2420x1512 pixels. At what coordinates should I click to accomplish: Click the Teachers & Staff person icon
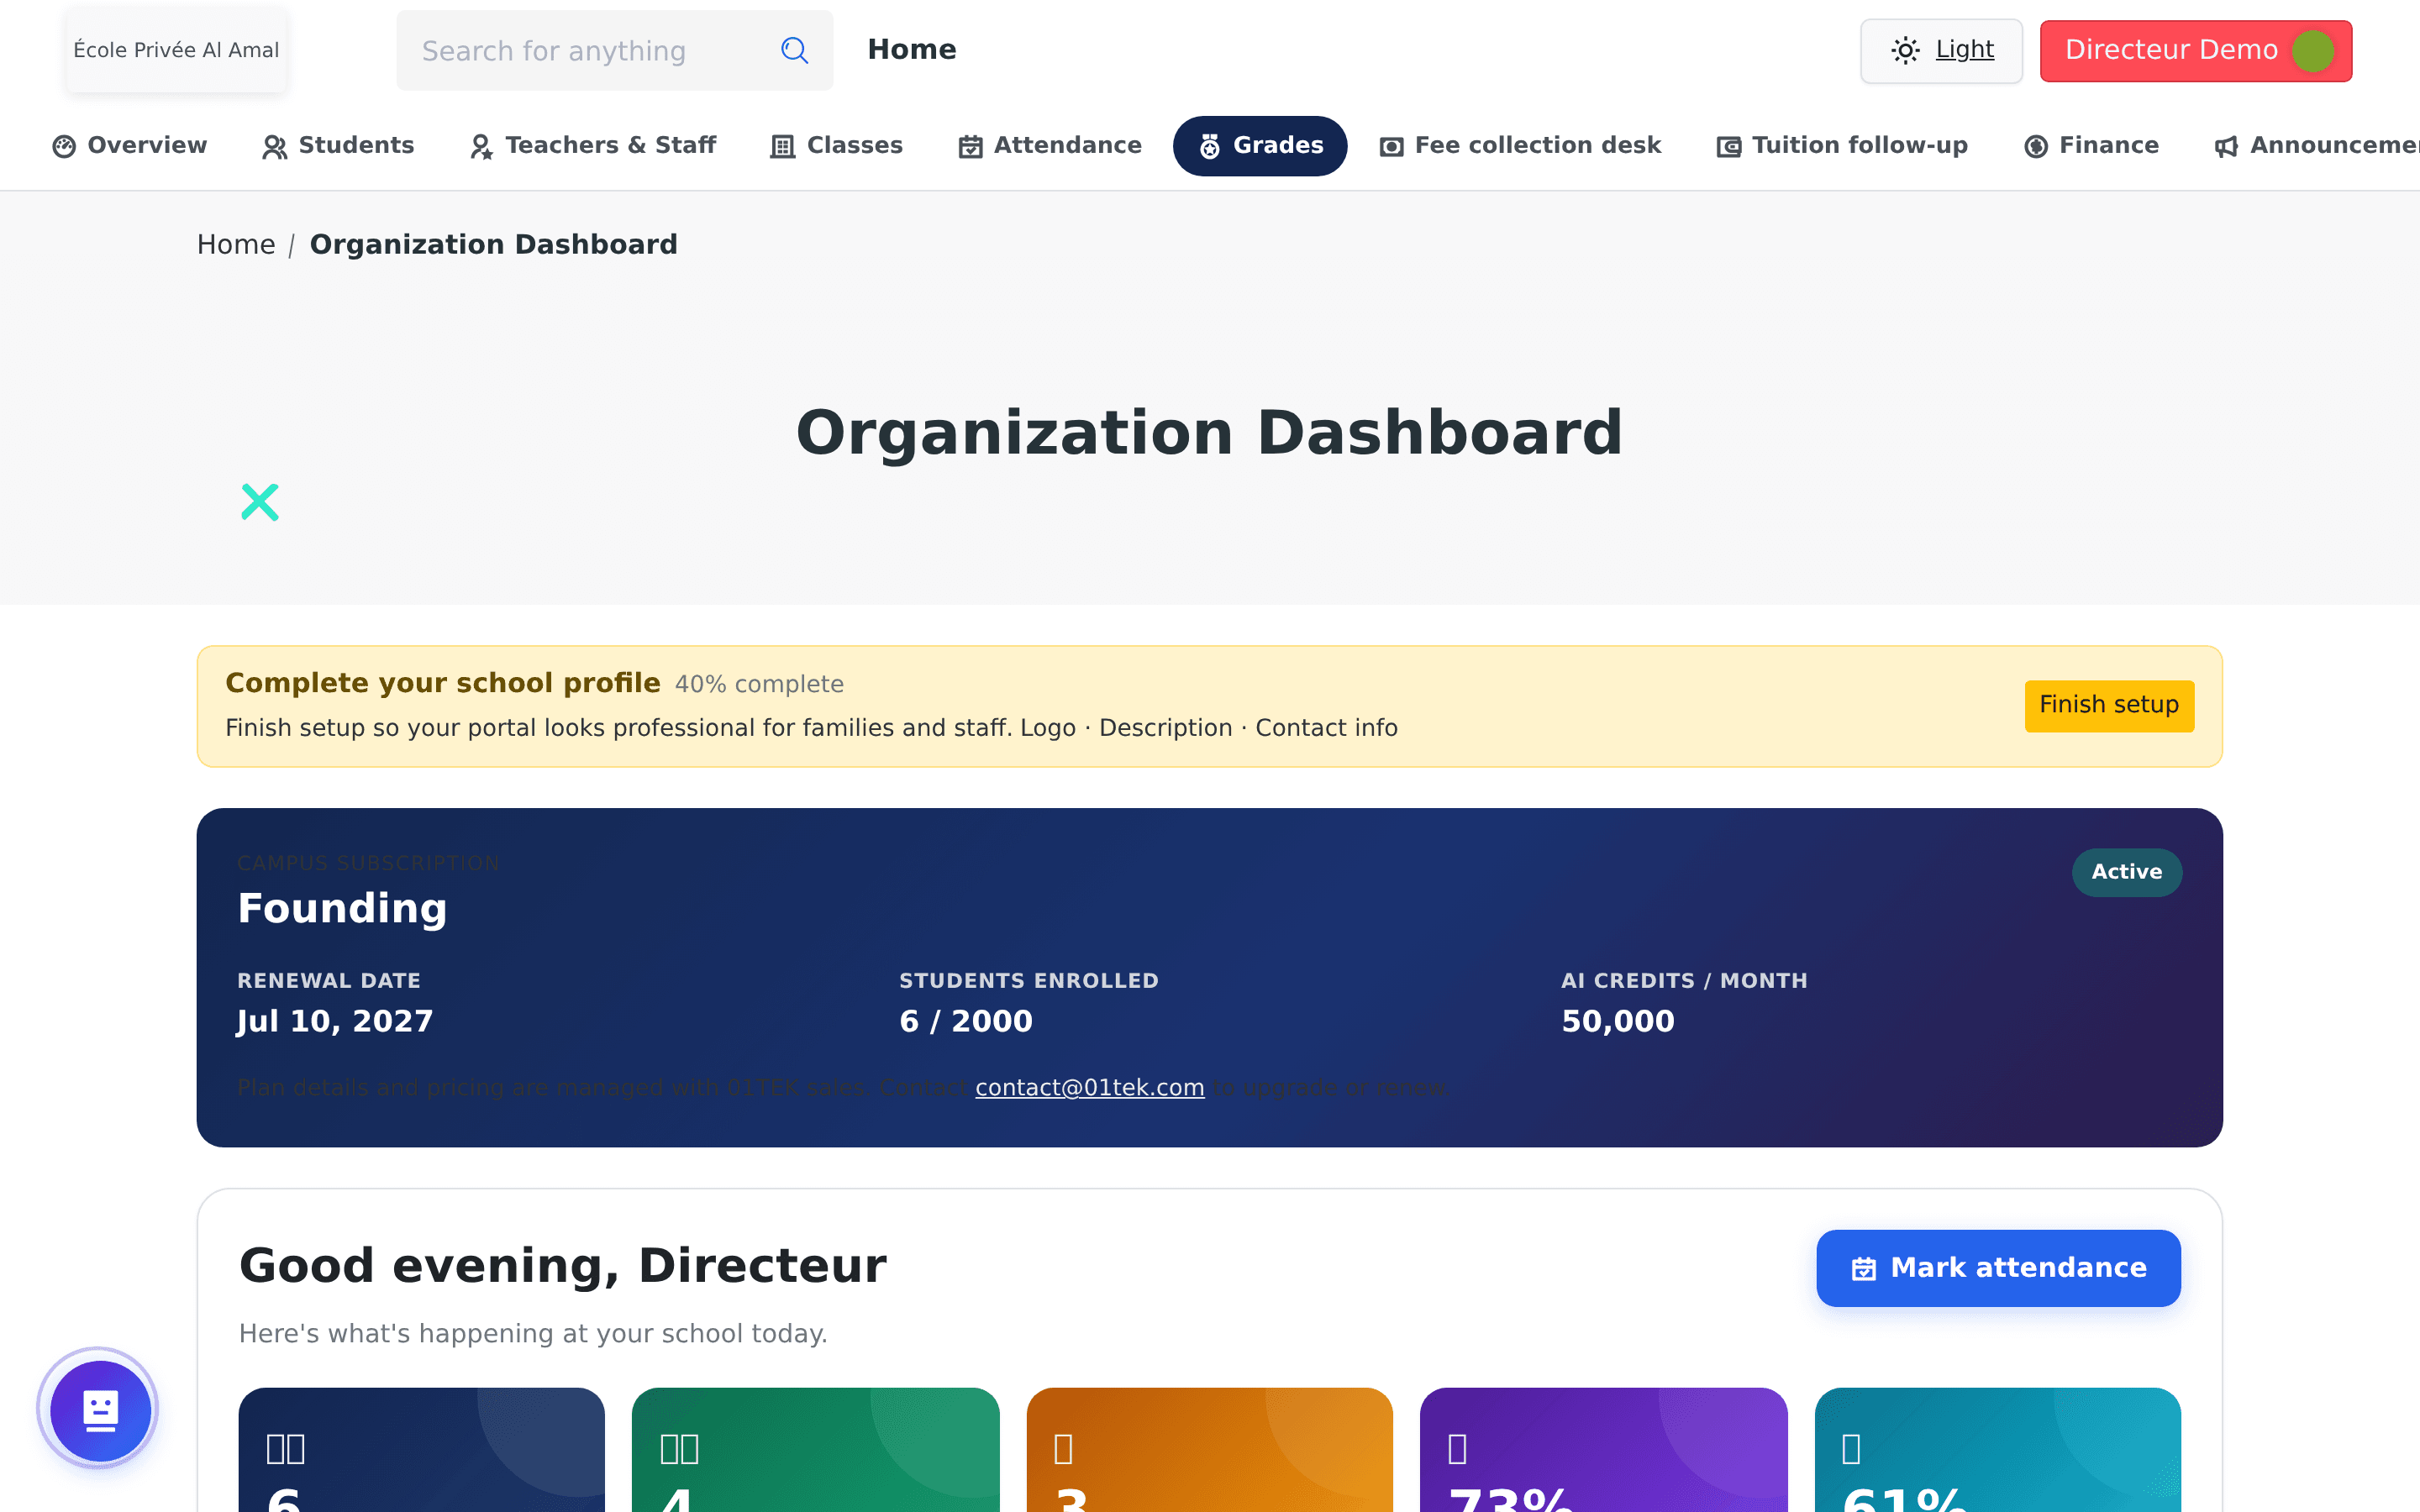pyautogui.click(x=481, y=147)
